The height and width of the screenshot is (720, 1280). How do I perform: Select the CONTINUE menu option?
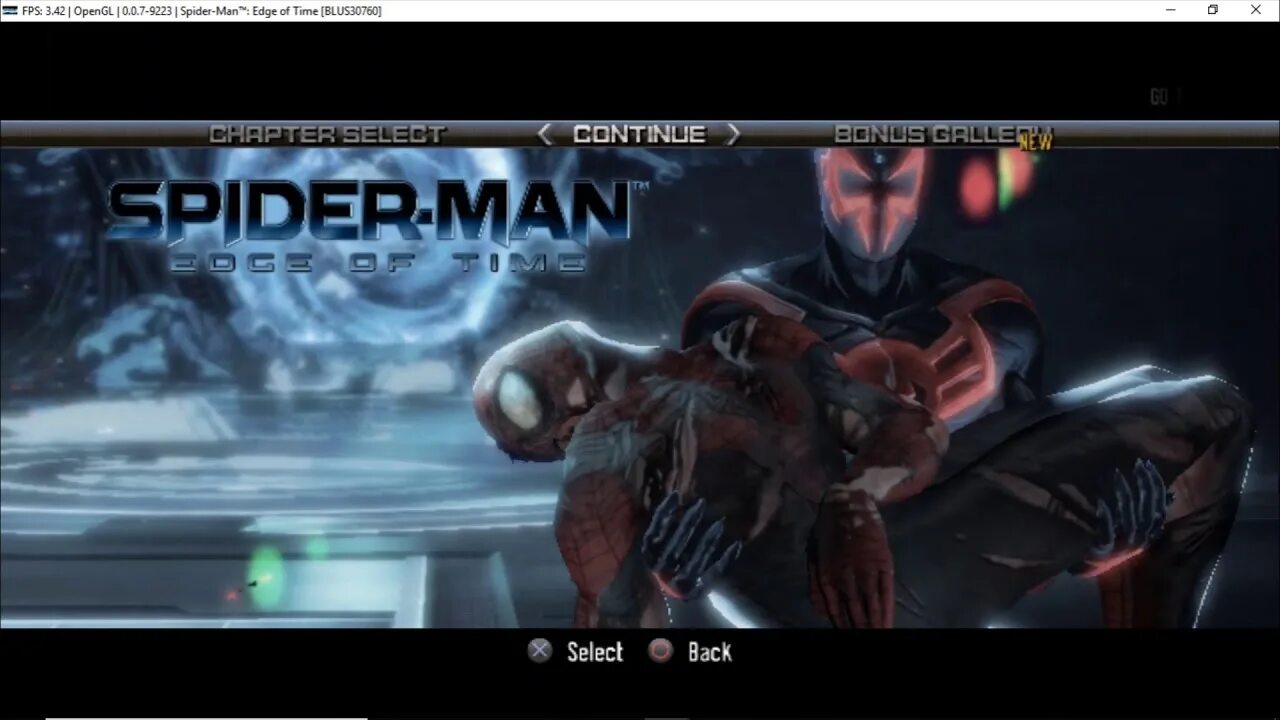639,134
